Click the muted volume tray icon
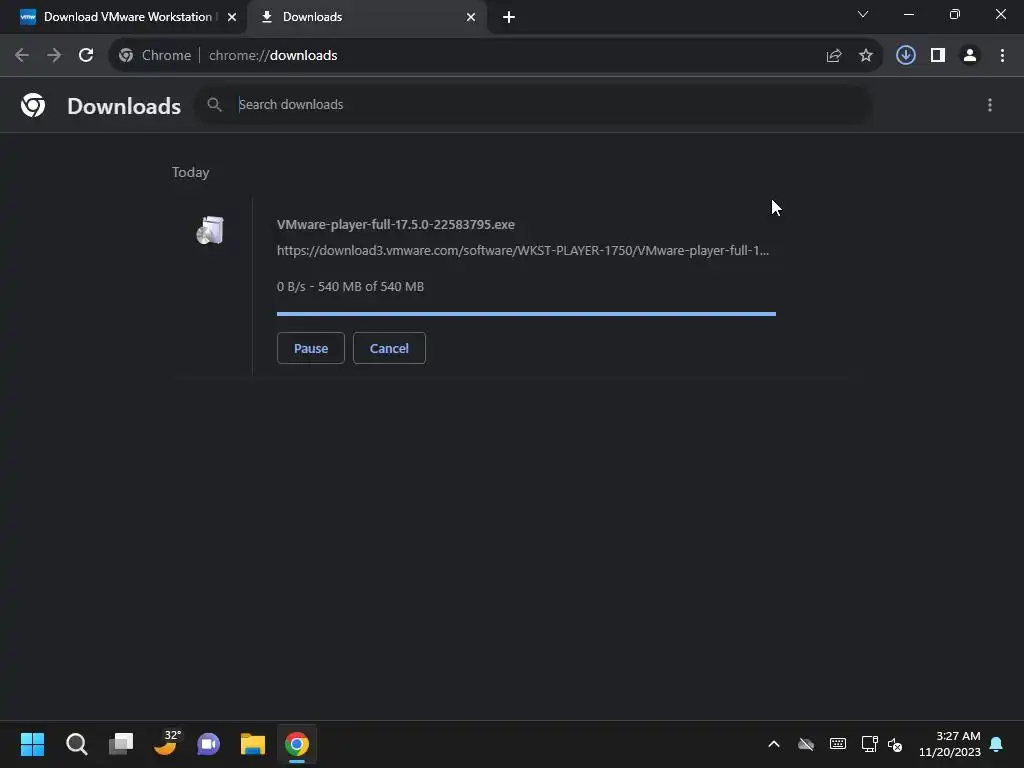Image resolution: width=1024 pixels, height=768 pixels. [x=895, y=744]
